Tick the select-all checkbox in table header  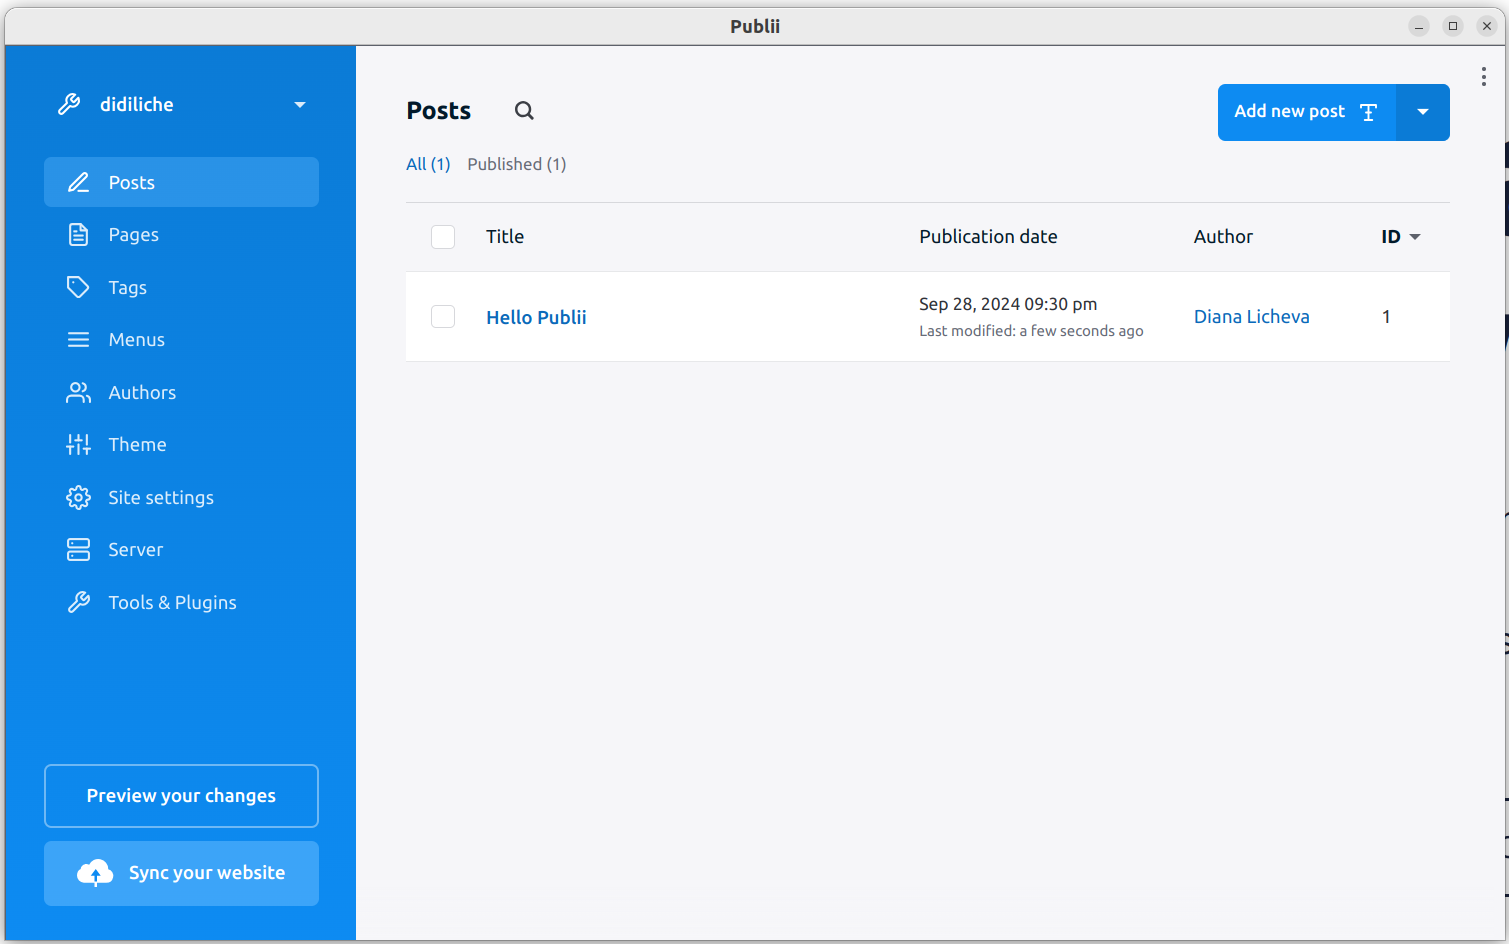[443, 237]
